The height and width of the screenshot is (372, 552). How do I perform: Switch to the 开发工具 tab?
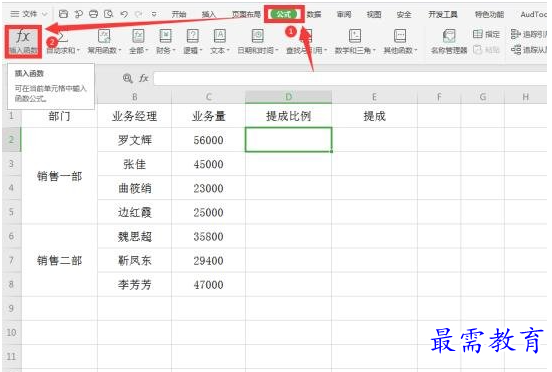pos(443,14)
